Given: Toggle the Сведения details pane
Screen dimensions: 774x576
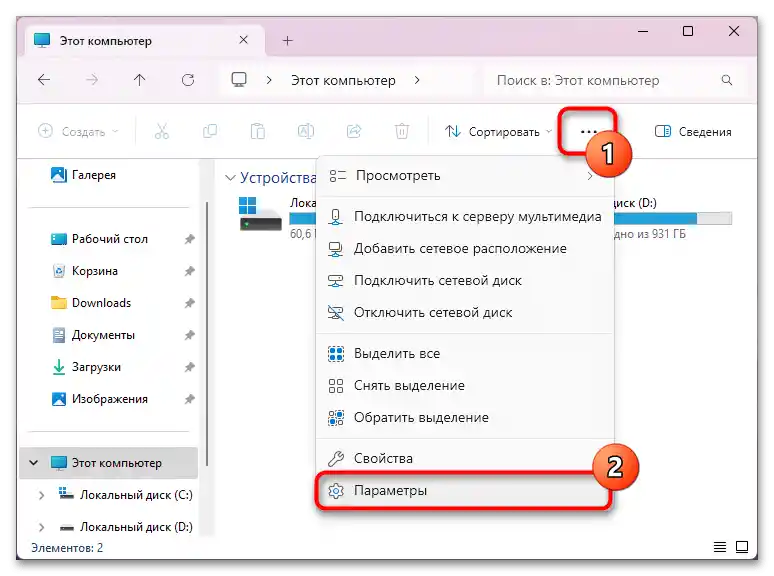Looking at the screenshot, I should 693,132.
